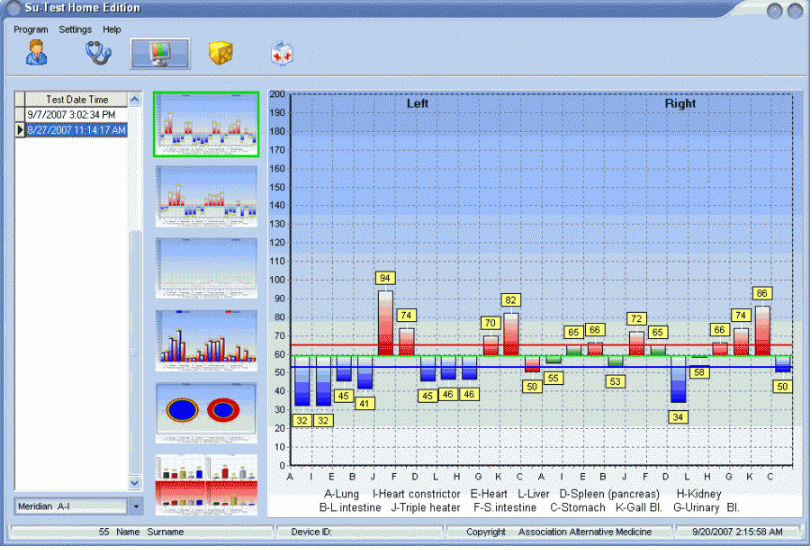Click the test list scroll-down arrow
812x550 pixels.
point(135,483)
